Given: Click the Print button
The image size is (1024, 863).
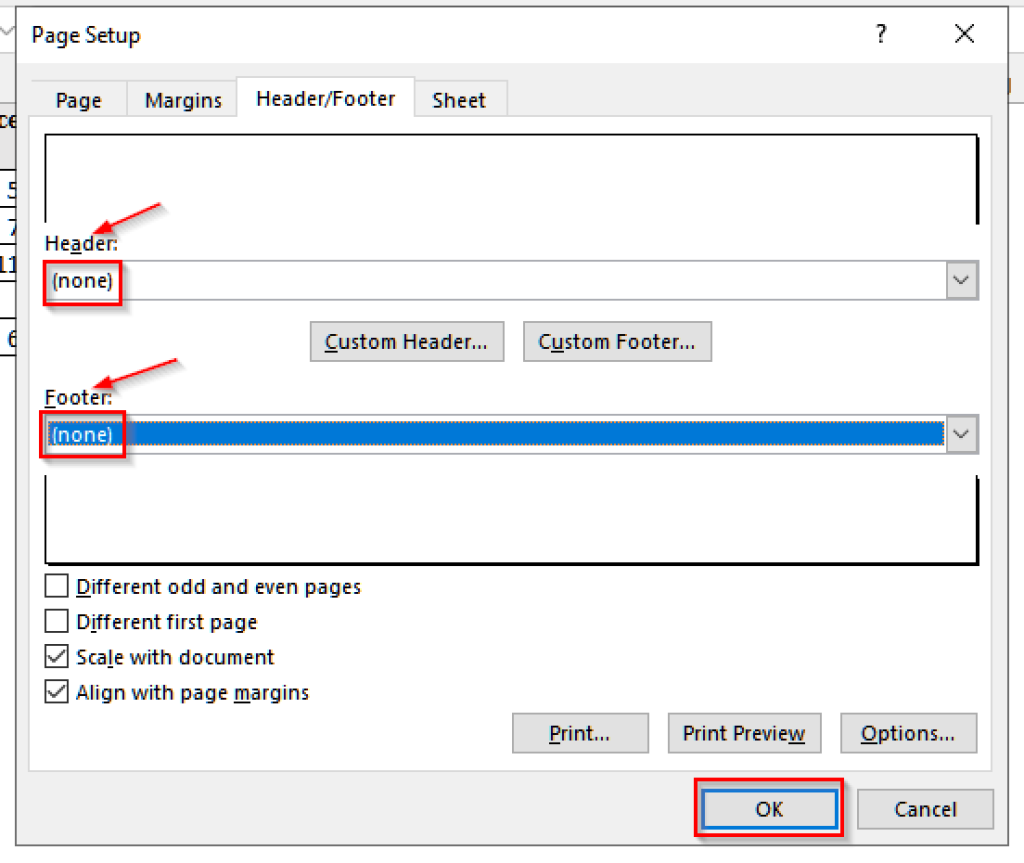Looking at the screenshot, I should pos(580,733).
